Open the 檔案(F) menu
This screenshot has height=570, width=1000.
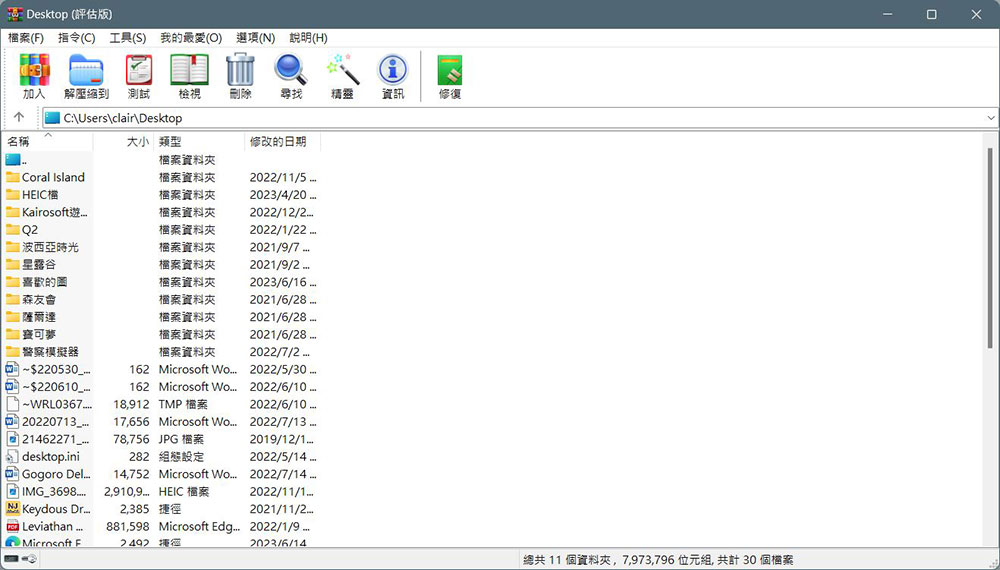[x=26, y=38]
